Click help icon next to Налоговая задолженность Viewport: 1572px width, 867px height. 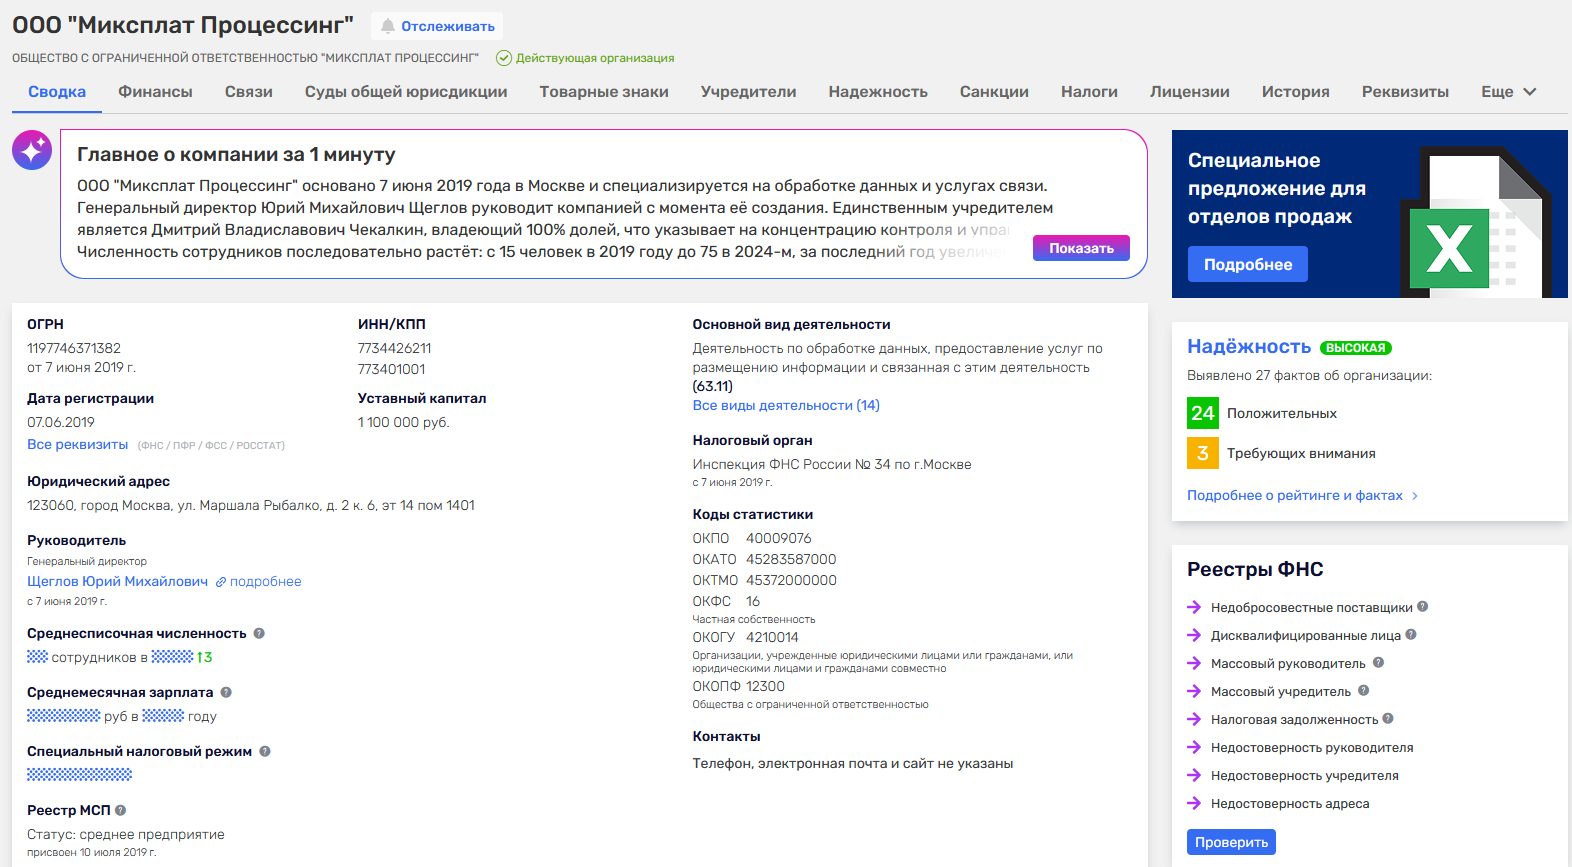tap(1388, 718)
